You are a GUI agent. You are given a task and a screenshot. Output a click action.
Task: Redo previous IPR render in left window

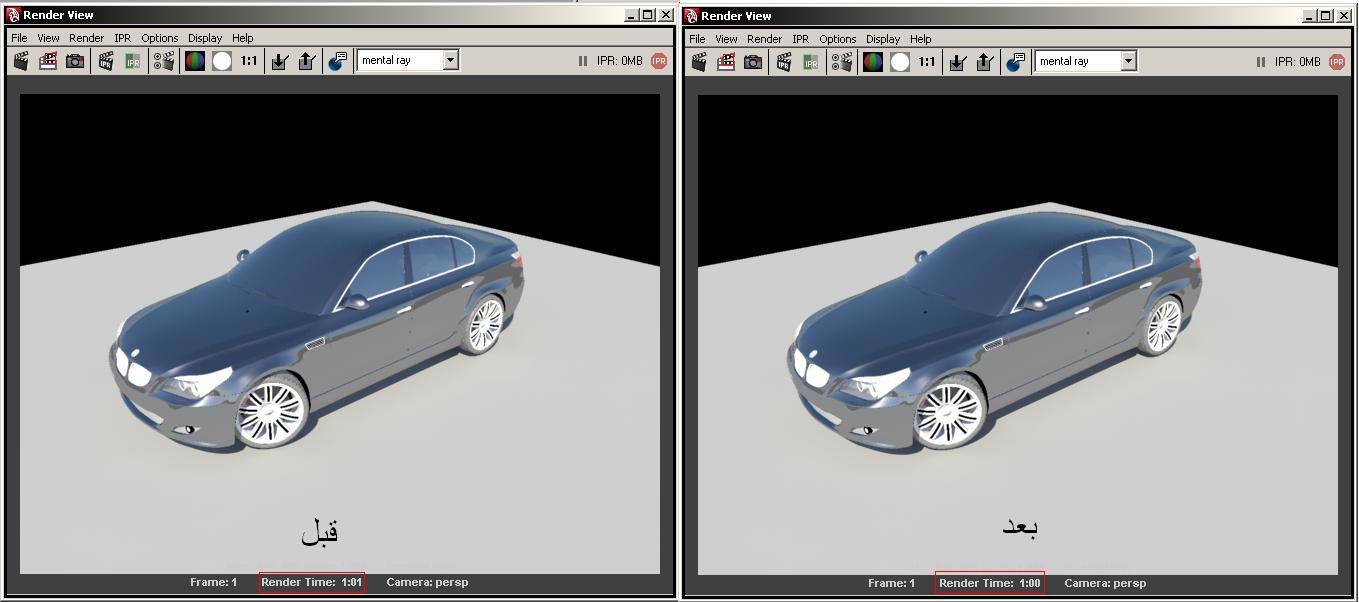(106, 61)
